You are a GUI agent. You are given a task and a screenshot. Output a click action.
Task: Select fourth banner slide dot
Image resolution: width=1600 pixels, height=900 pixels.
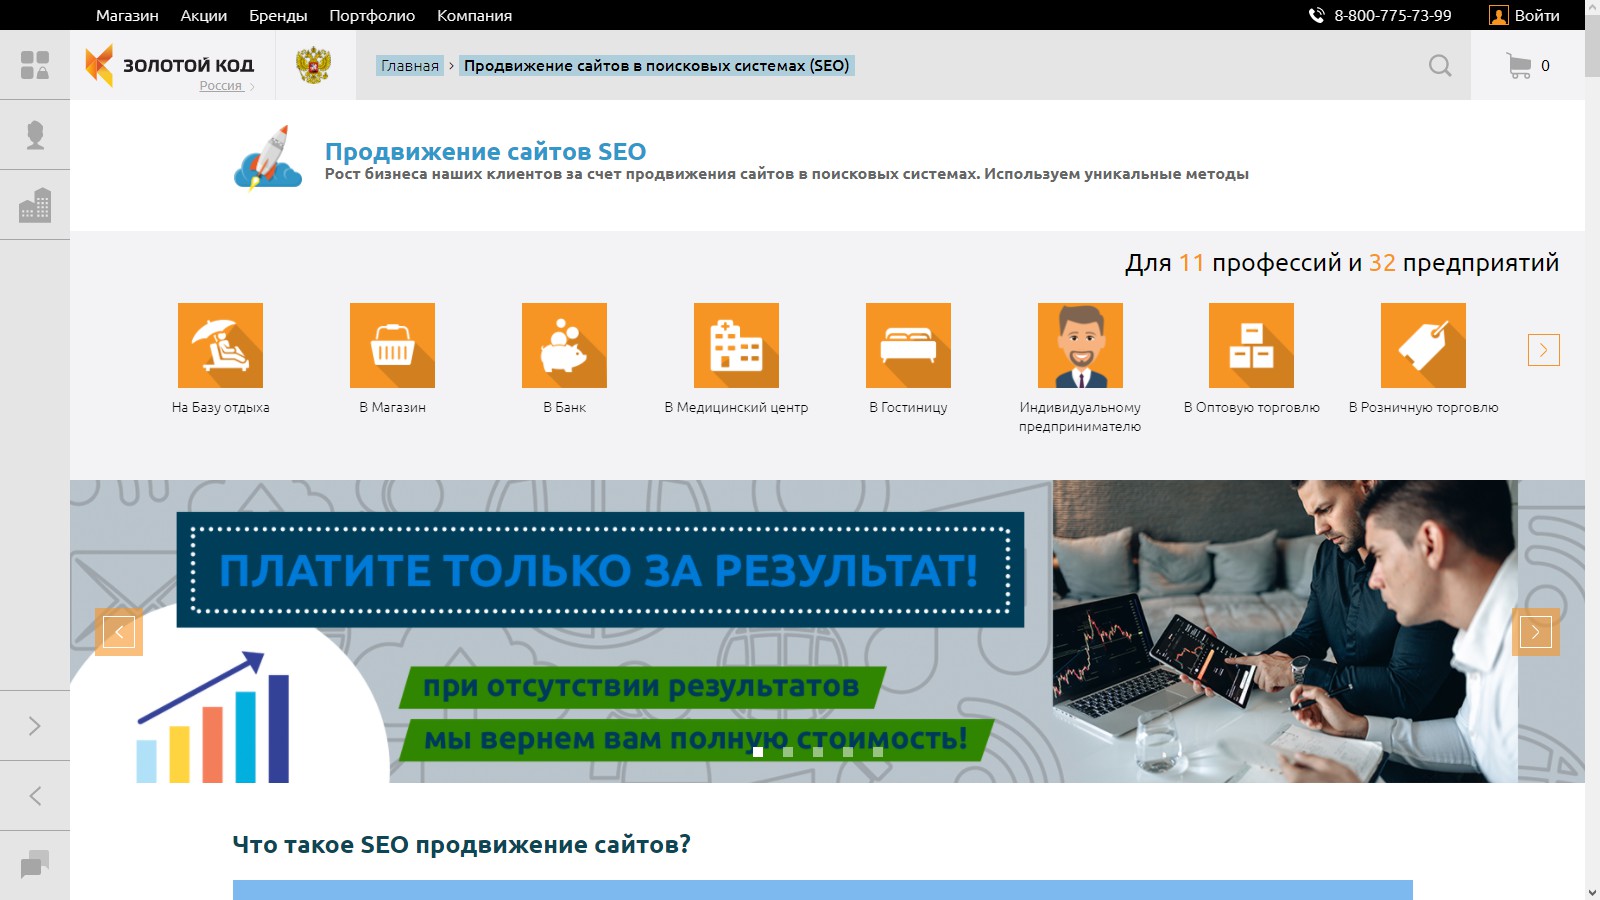[848, 752]
